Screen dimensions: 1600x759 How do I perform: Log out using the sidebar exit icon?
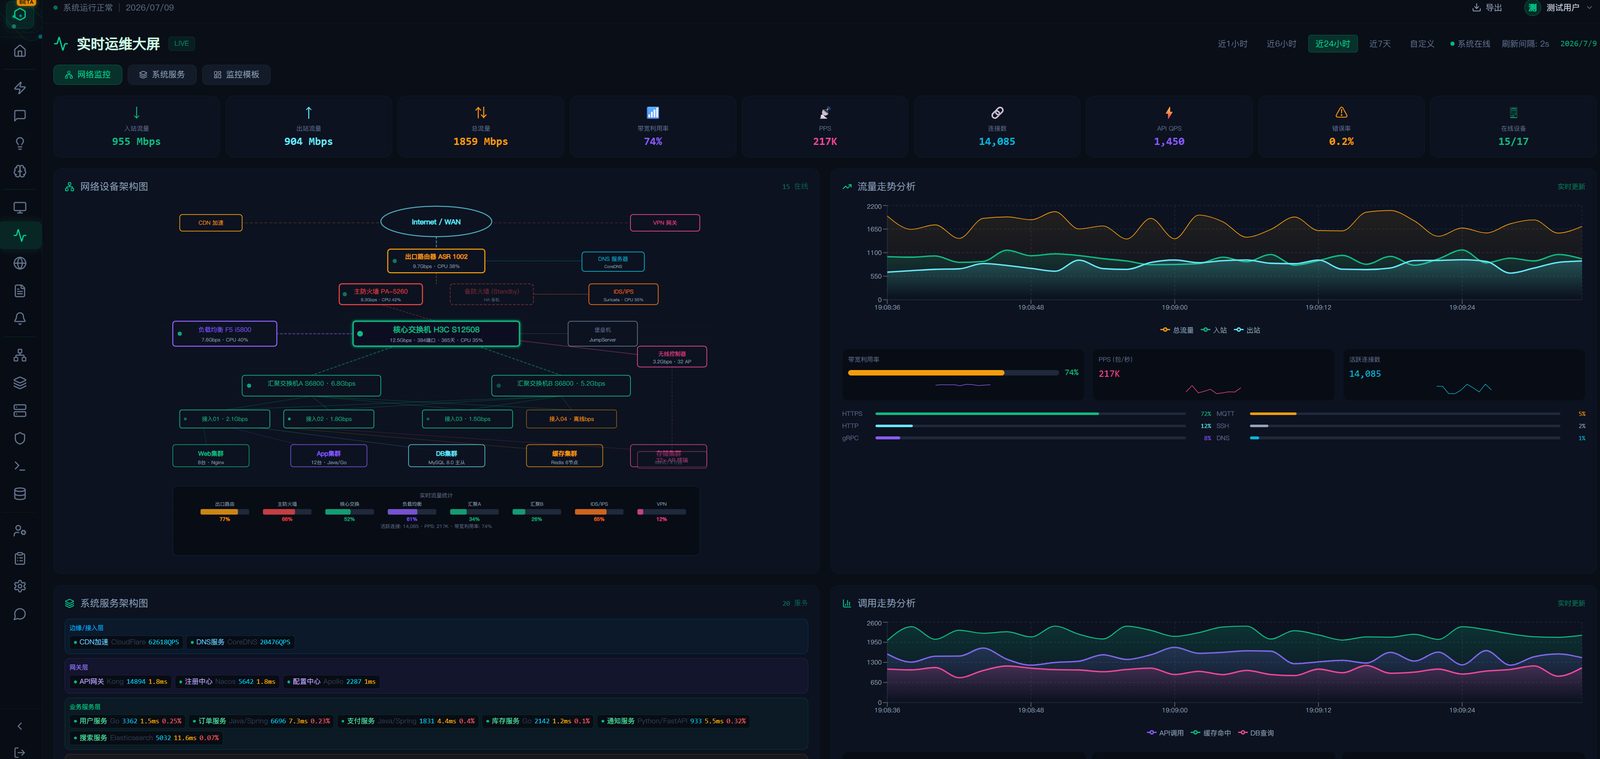tap(20, 753)
